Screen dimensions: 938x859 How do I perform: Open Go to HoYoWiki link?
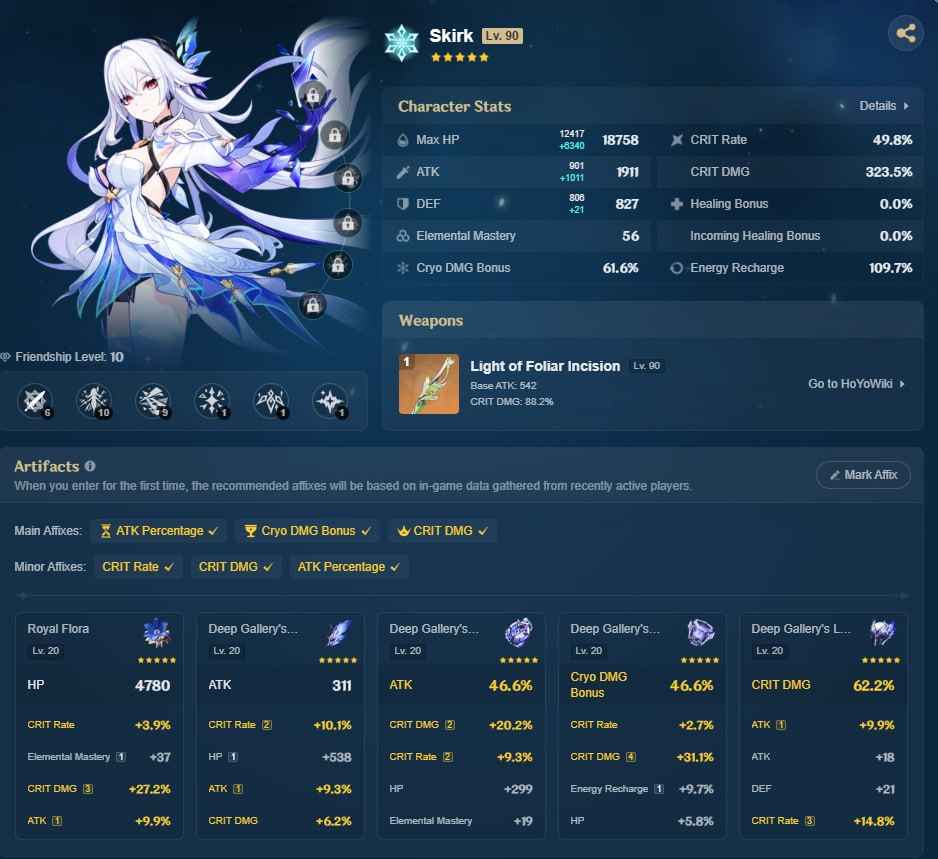coord(857,384)
